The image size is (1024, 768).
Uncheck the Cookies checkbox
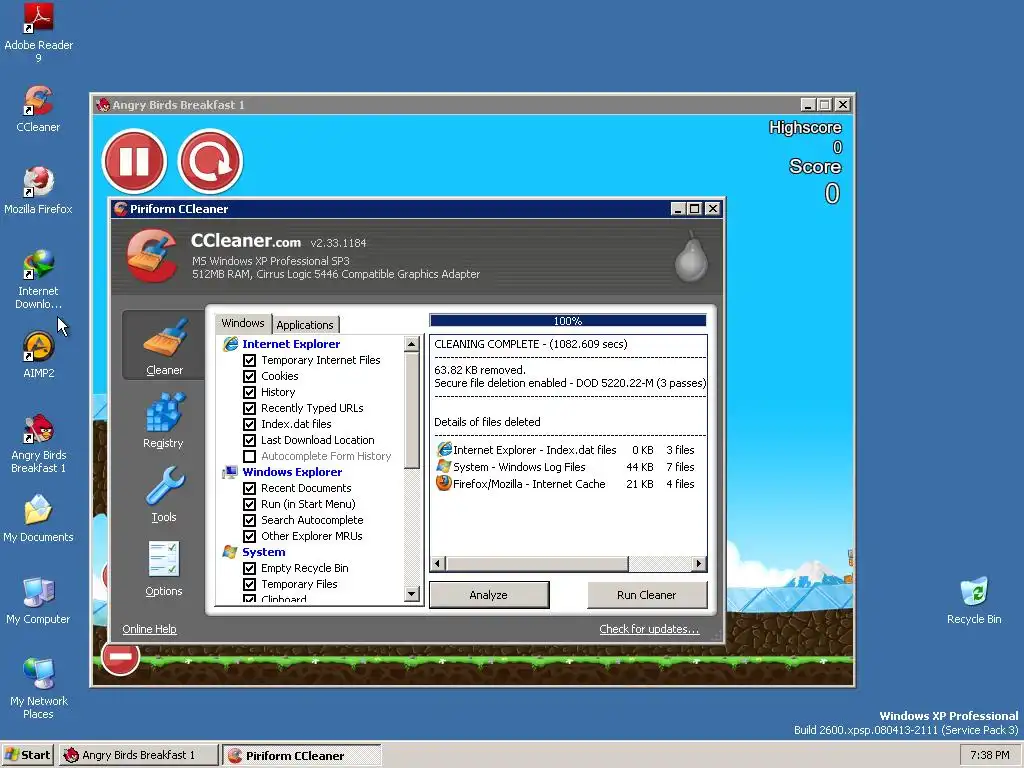(249, 376)
